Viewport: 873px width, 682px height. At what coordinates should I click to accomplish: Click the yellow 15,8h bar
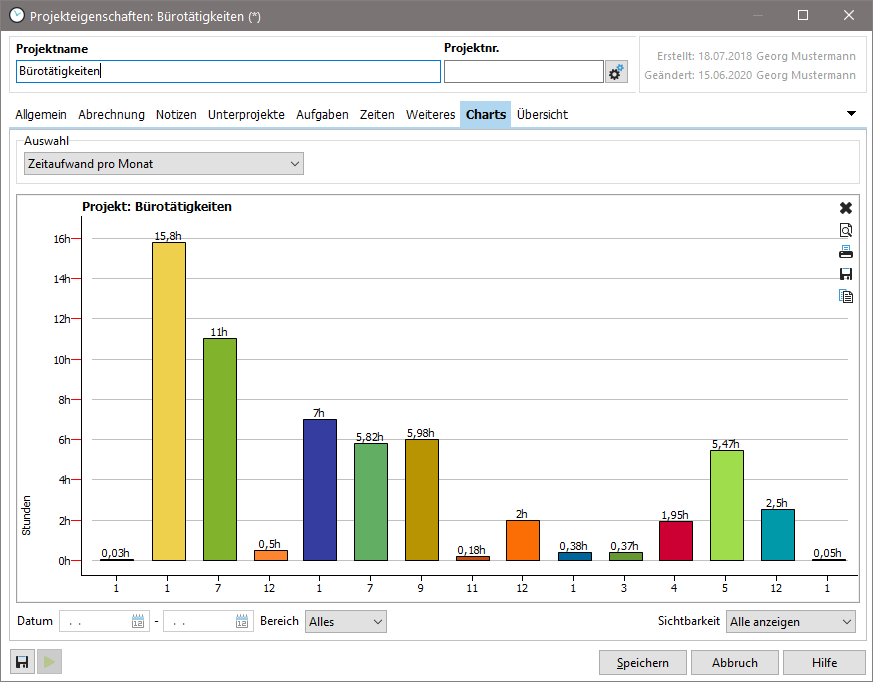(x=168, y=400)
